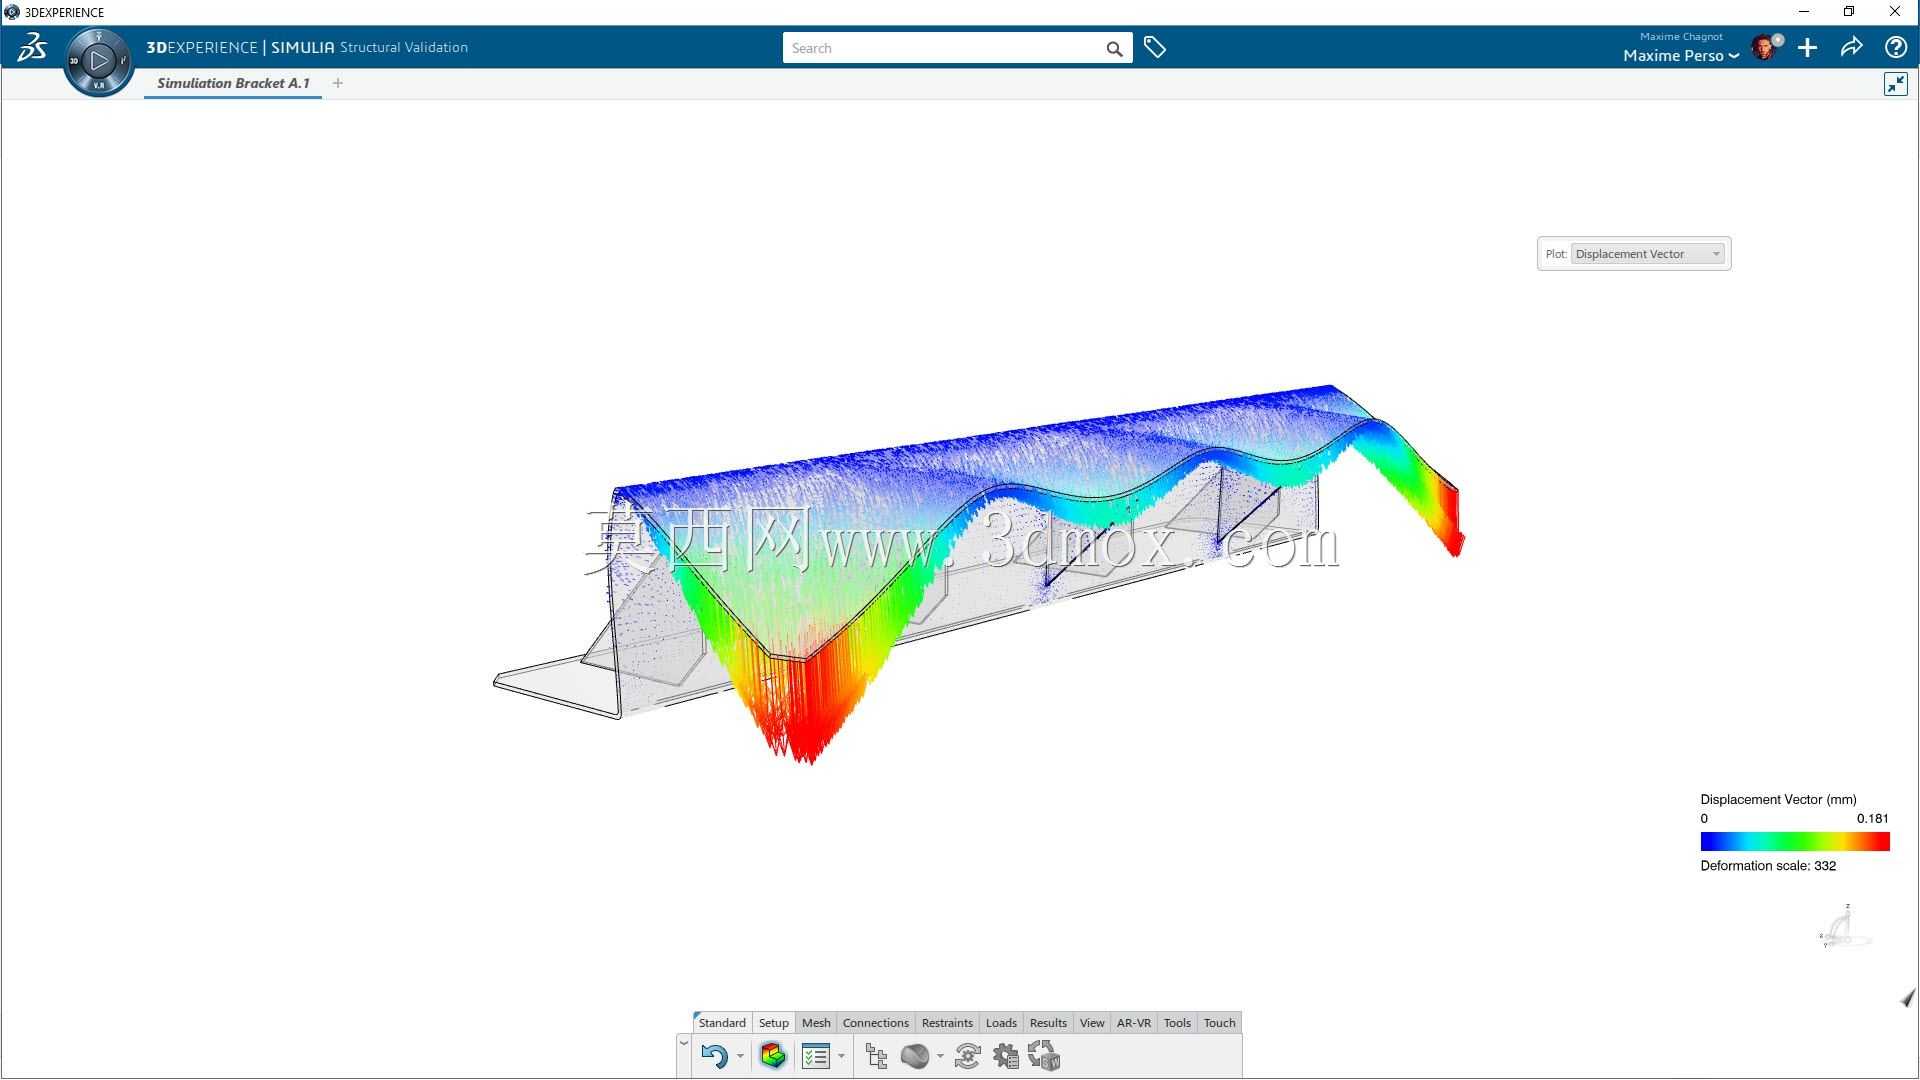Click the 3DEXPERIENCE SIMULIA app title
The height and width of the screenshot is (1080, 1920).
point(307,47)
